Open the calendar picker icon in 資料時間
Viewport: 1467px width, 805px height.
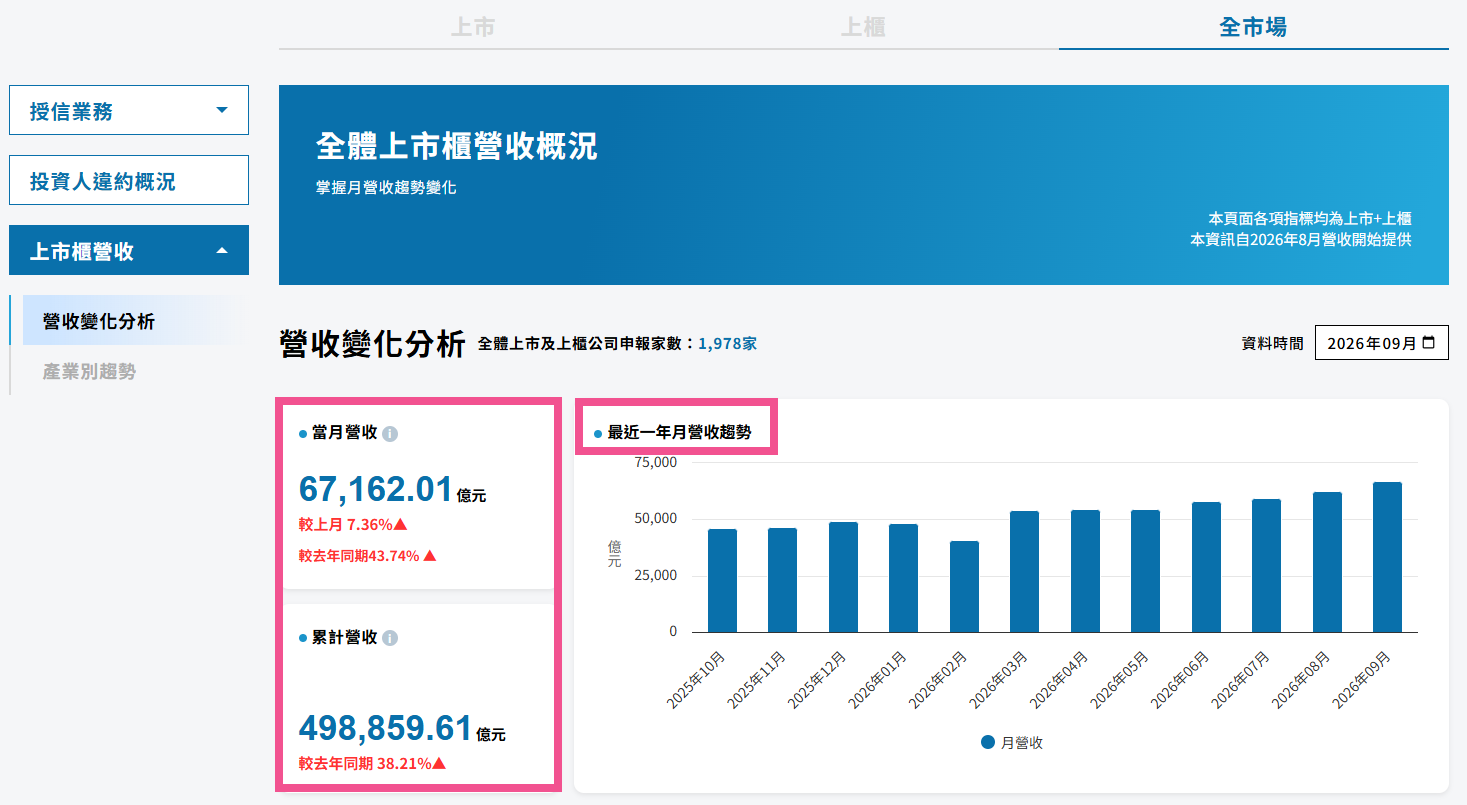pyautogui.click(x=1428, y=342)
